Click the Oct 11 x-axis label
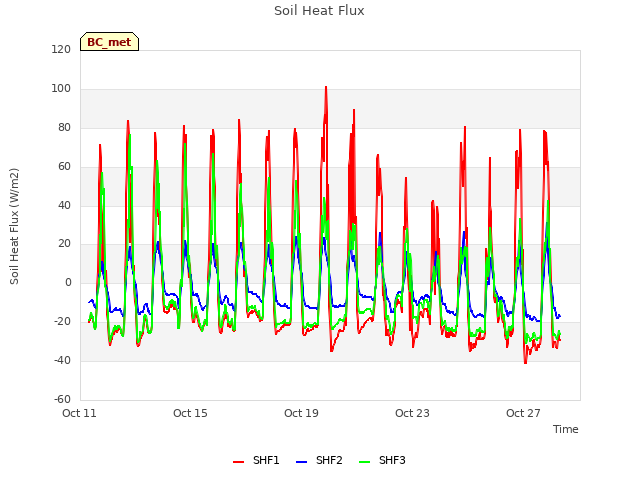This screenshot has height=480, width=640. [79, 413]
